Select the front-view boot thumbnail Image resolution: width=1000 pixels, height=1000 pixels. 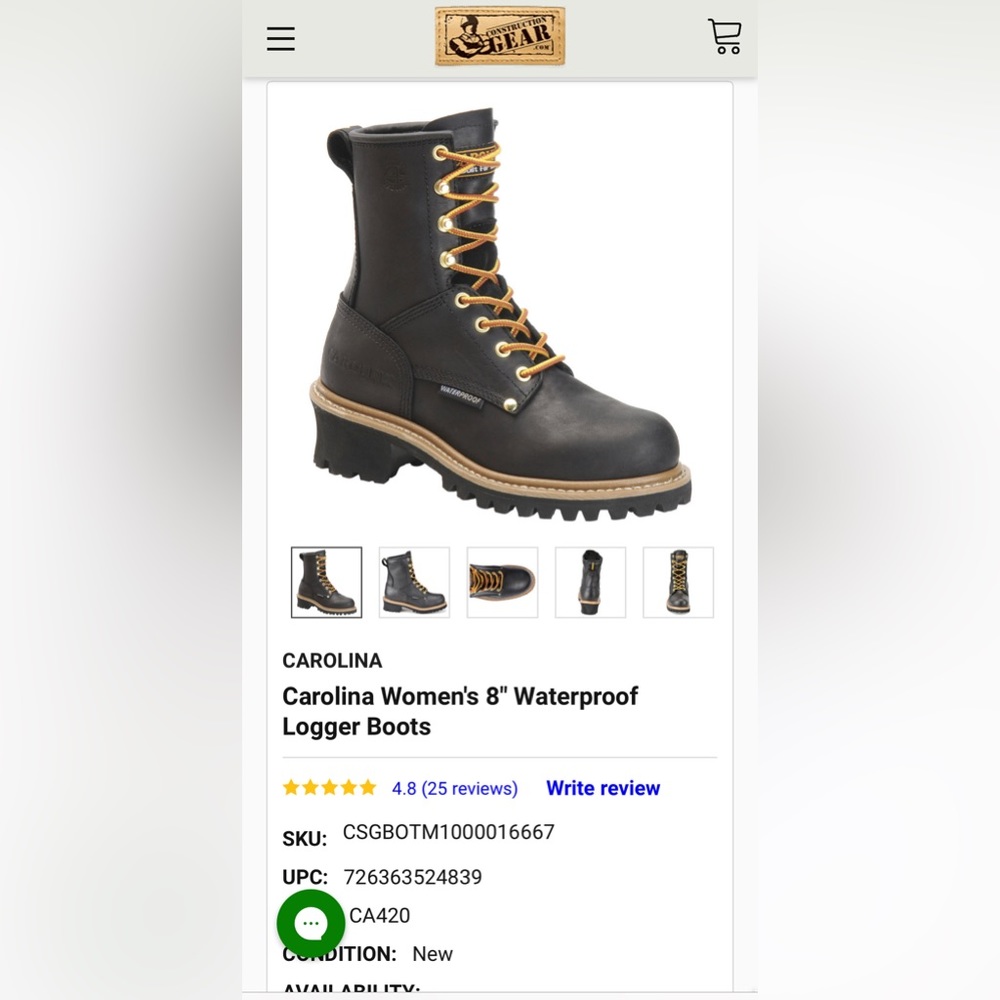point(679,582)
